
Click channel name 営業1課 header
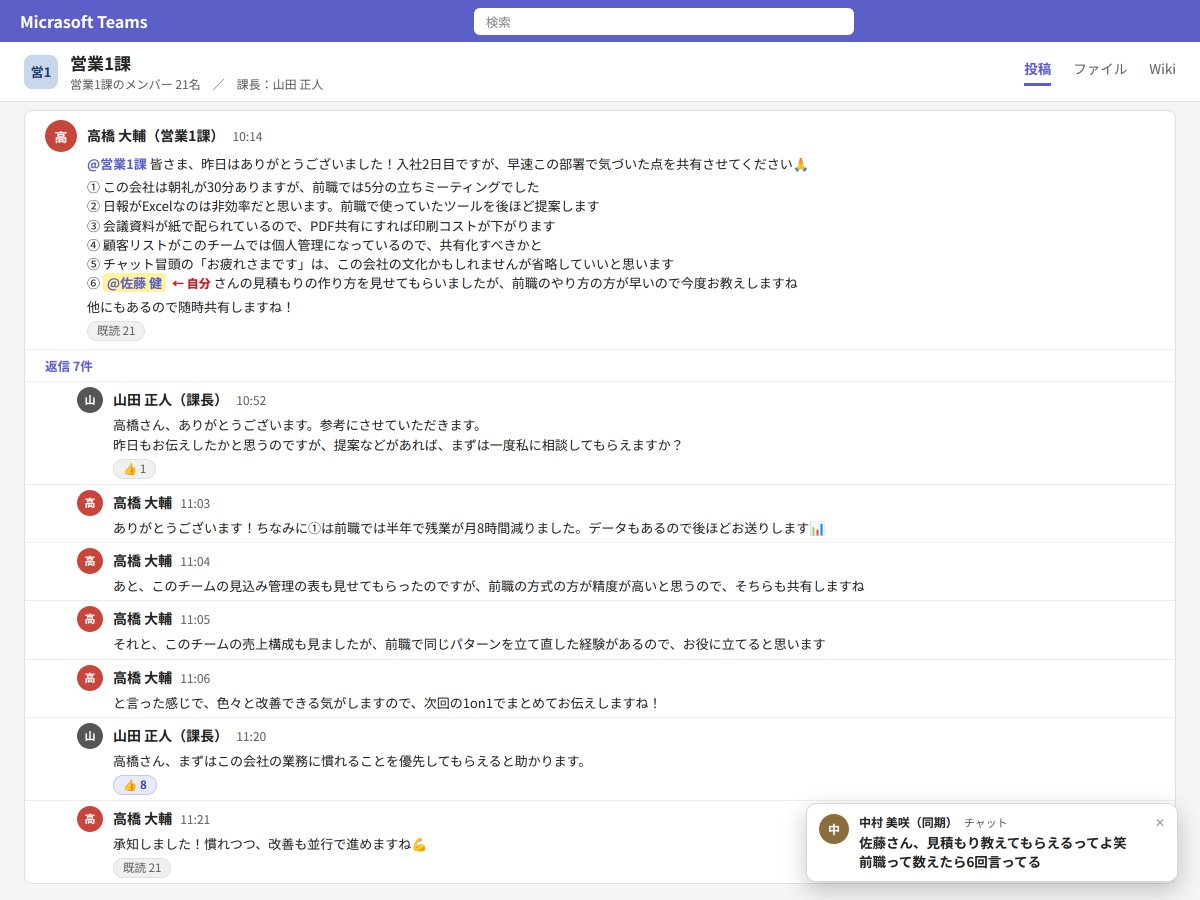coord(101,64)
